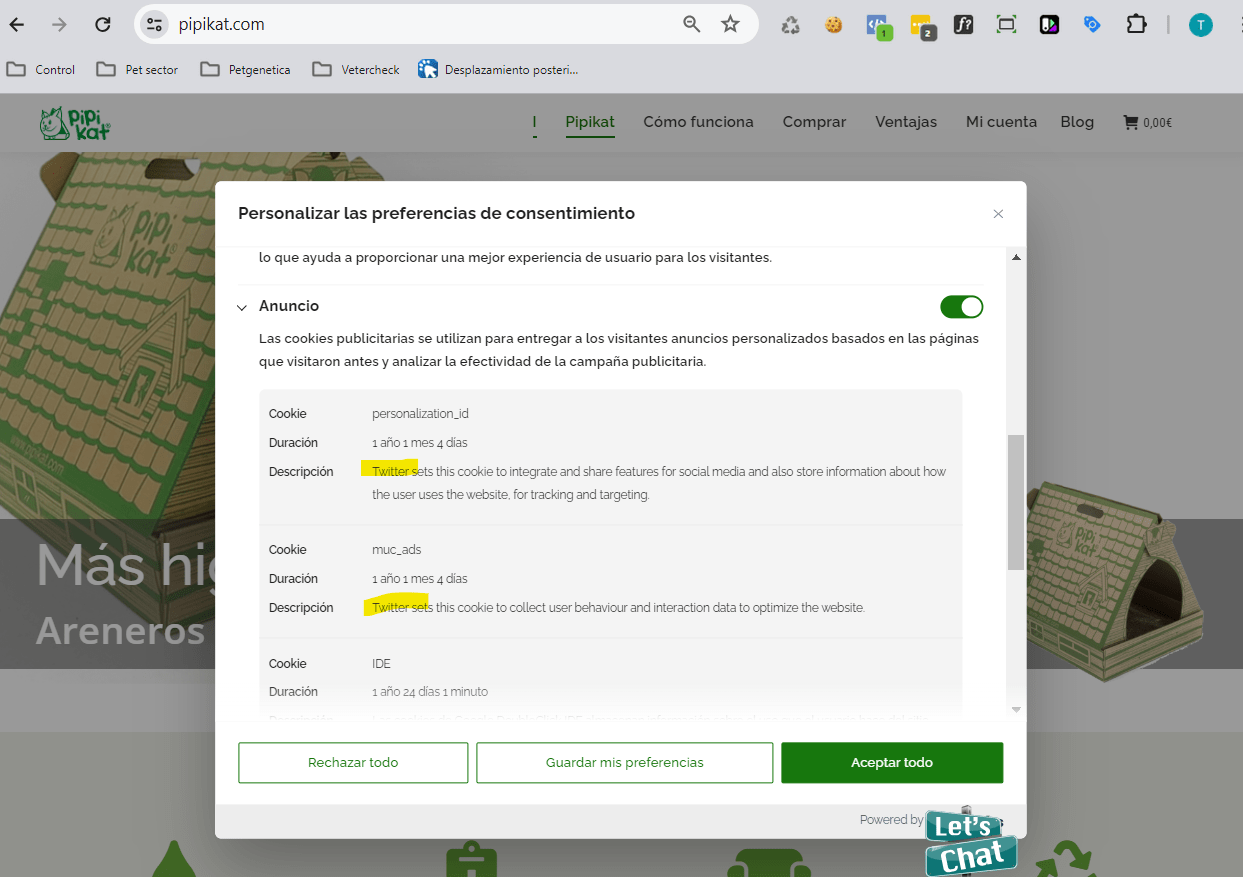Disable the Anuncio cookies toggle
The height and width of the screenshot is (877, 1243).
[962, 307]
